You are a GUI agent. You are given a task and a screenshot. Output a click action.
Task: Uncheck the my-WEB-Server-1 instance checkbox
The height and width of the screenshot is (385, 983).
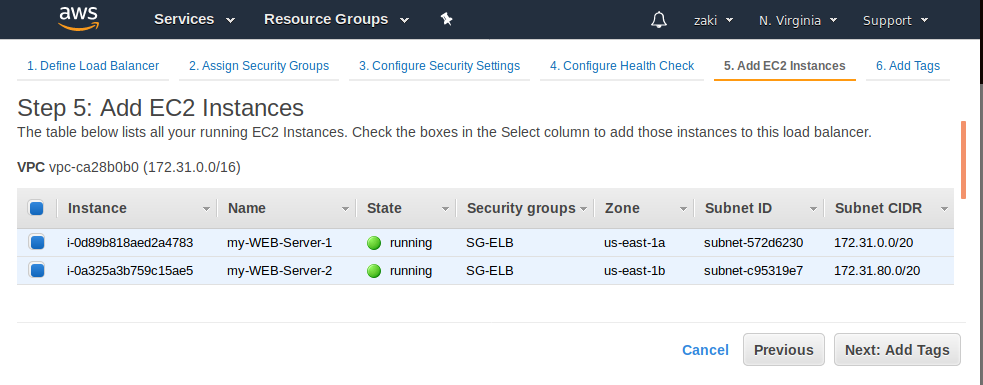36,242
